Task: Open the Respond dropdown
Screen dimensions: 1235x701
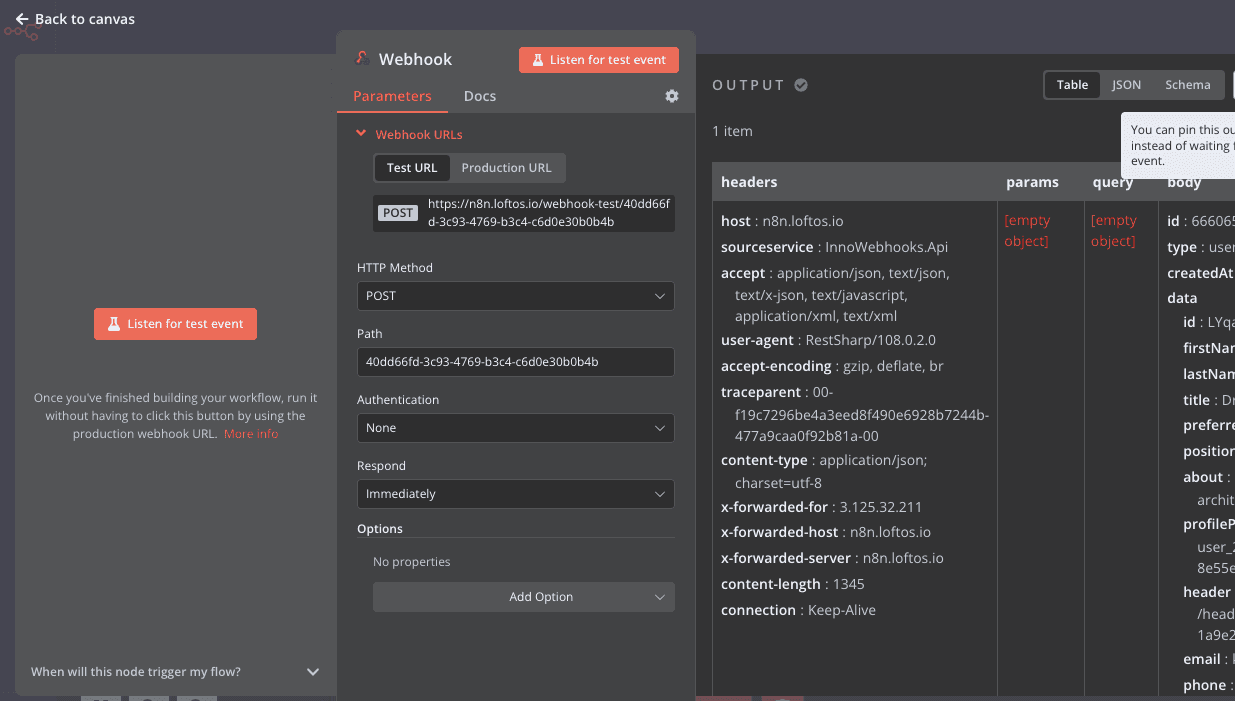Action: [x=515, y=494]
